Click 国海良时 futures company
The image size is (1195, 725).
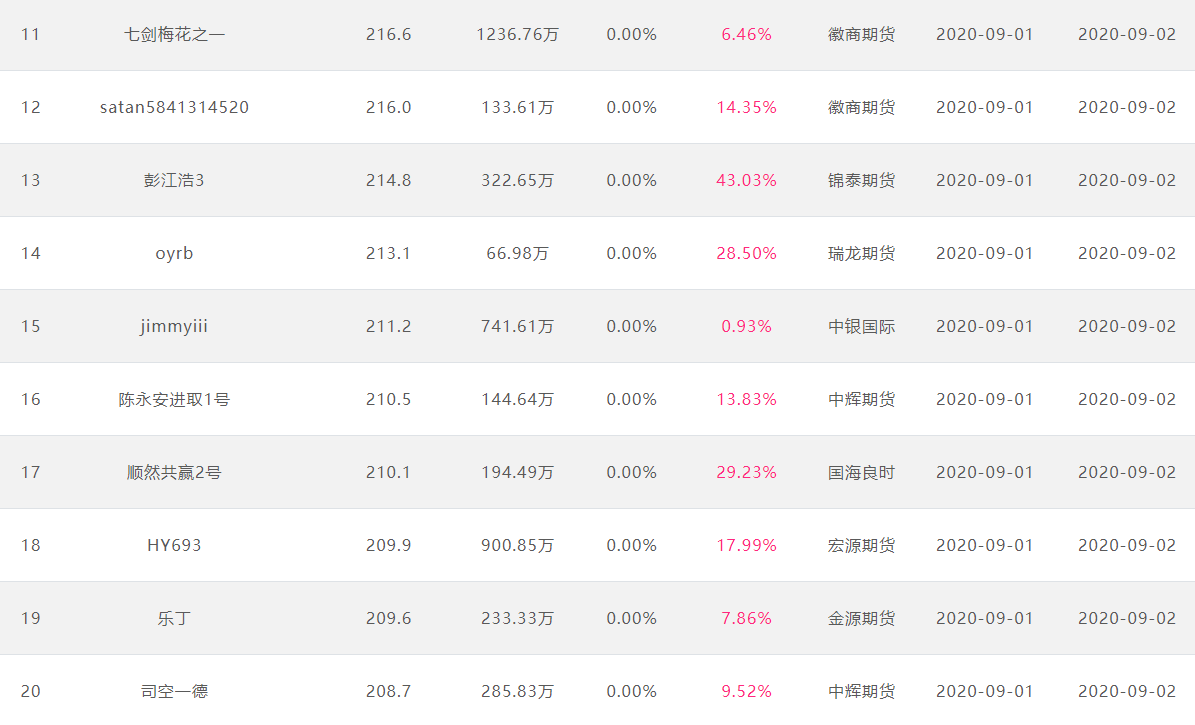pos(861,473)
